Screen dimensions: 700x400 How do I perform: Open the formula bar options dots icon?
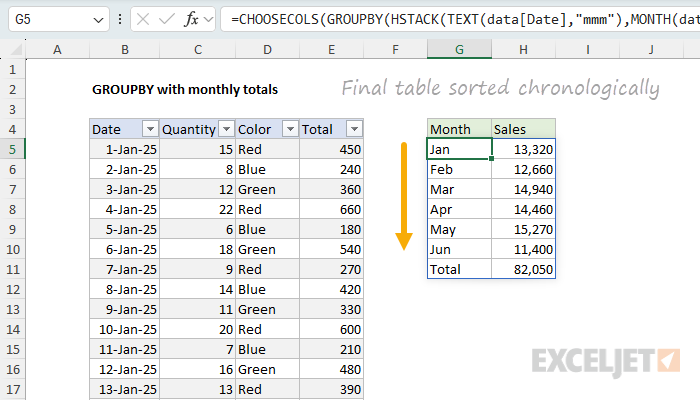coord(120,19)
